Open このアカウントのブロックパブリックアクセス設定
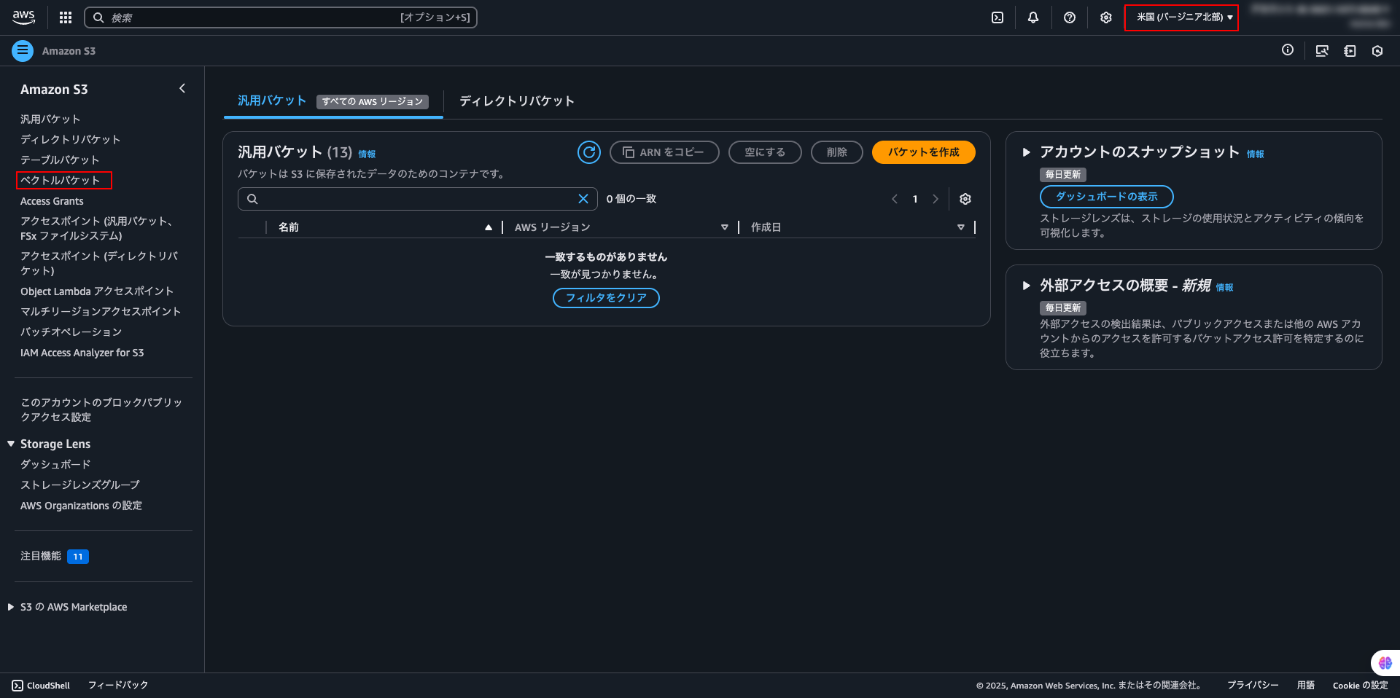The width and height of the screenshot is (1400, 698). click(x=102, y=409)
